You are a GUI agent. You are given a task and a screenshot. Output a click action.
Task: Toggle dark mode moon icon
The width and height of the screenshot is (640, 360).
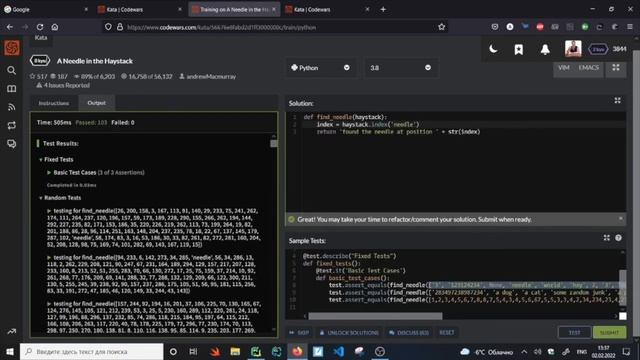point(493,49)
